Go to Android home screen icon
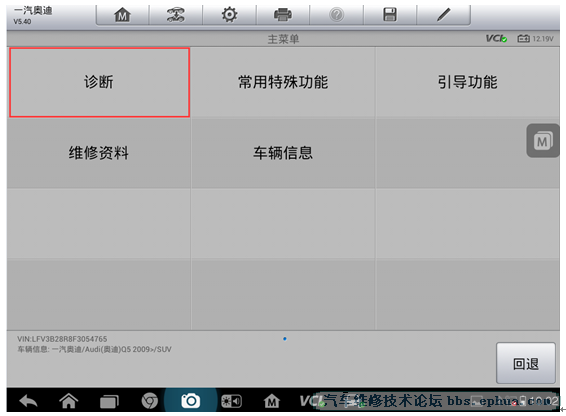The height and width of the screenshot is (416, 566). tap(69, 401)
